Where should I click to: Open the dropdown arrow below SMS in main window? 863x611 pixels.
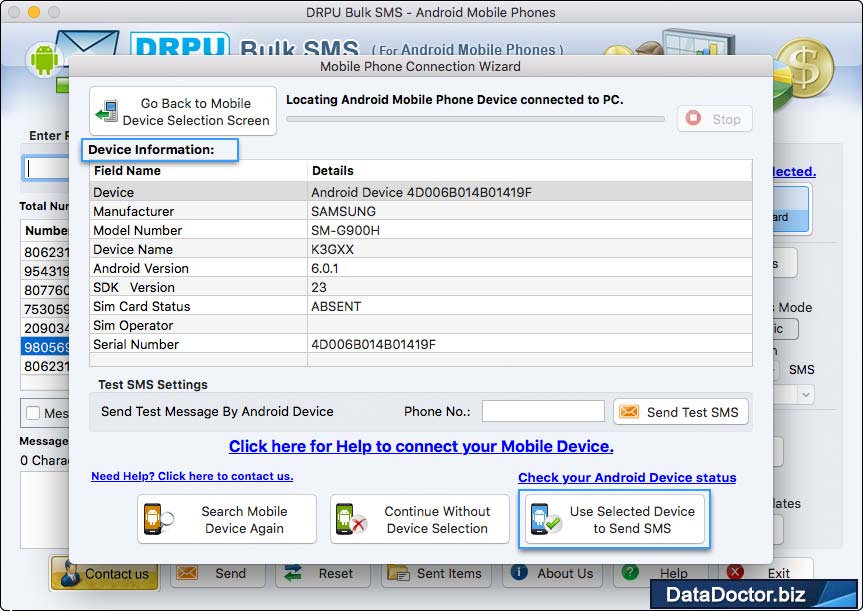pyautogui.click(x=806, y=395)
